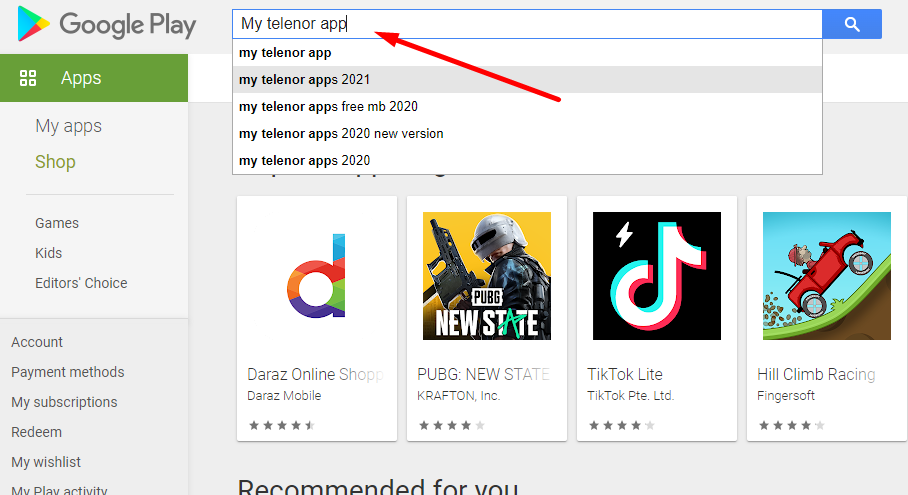Open the Apps section header
This screenshot has width=908, height=495.
pyautogui.click(x=94, y=78)
